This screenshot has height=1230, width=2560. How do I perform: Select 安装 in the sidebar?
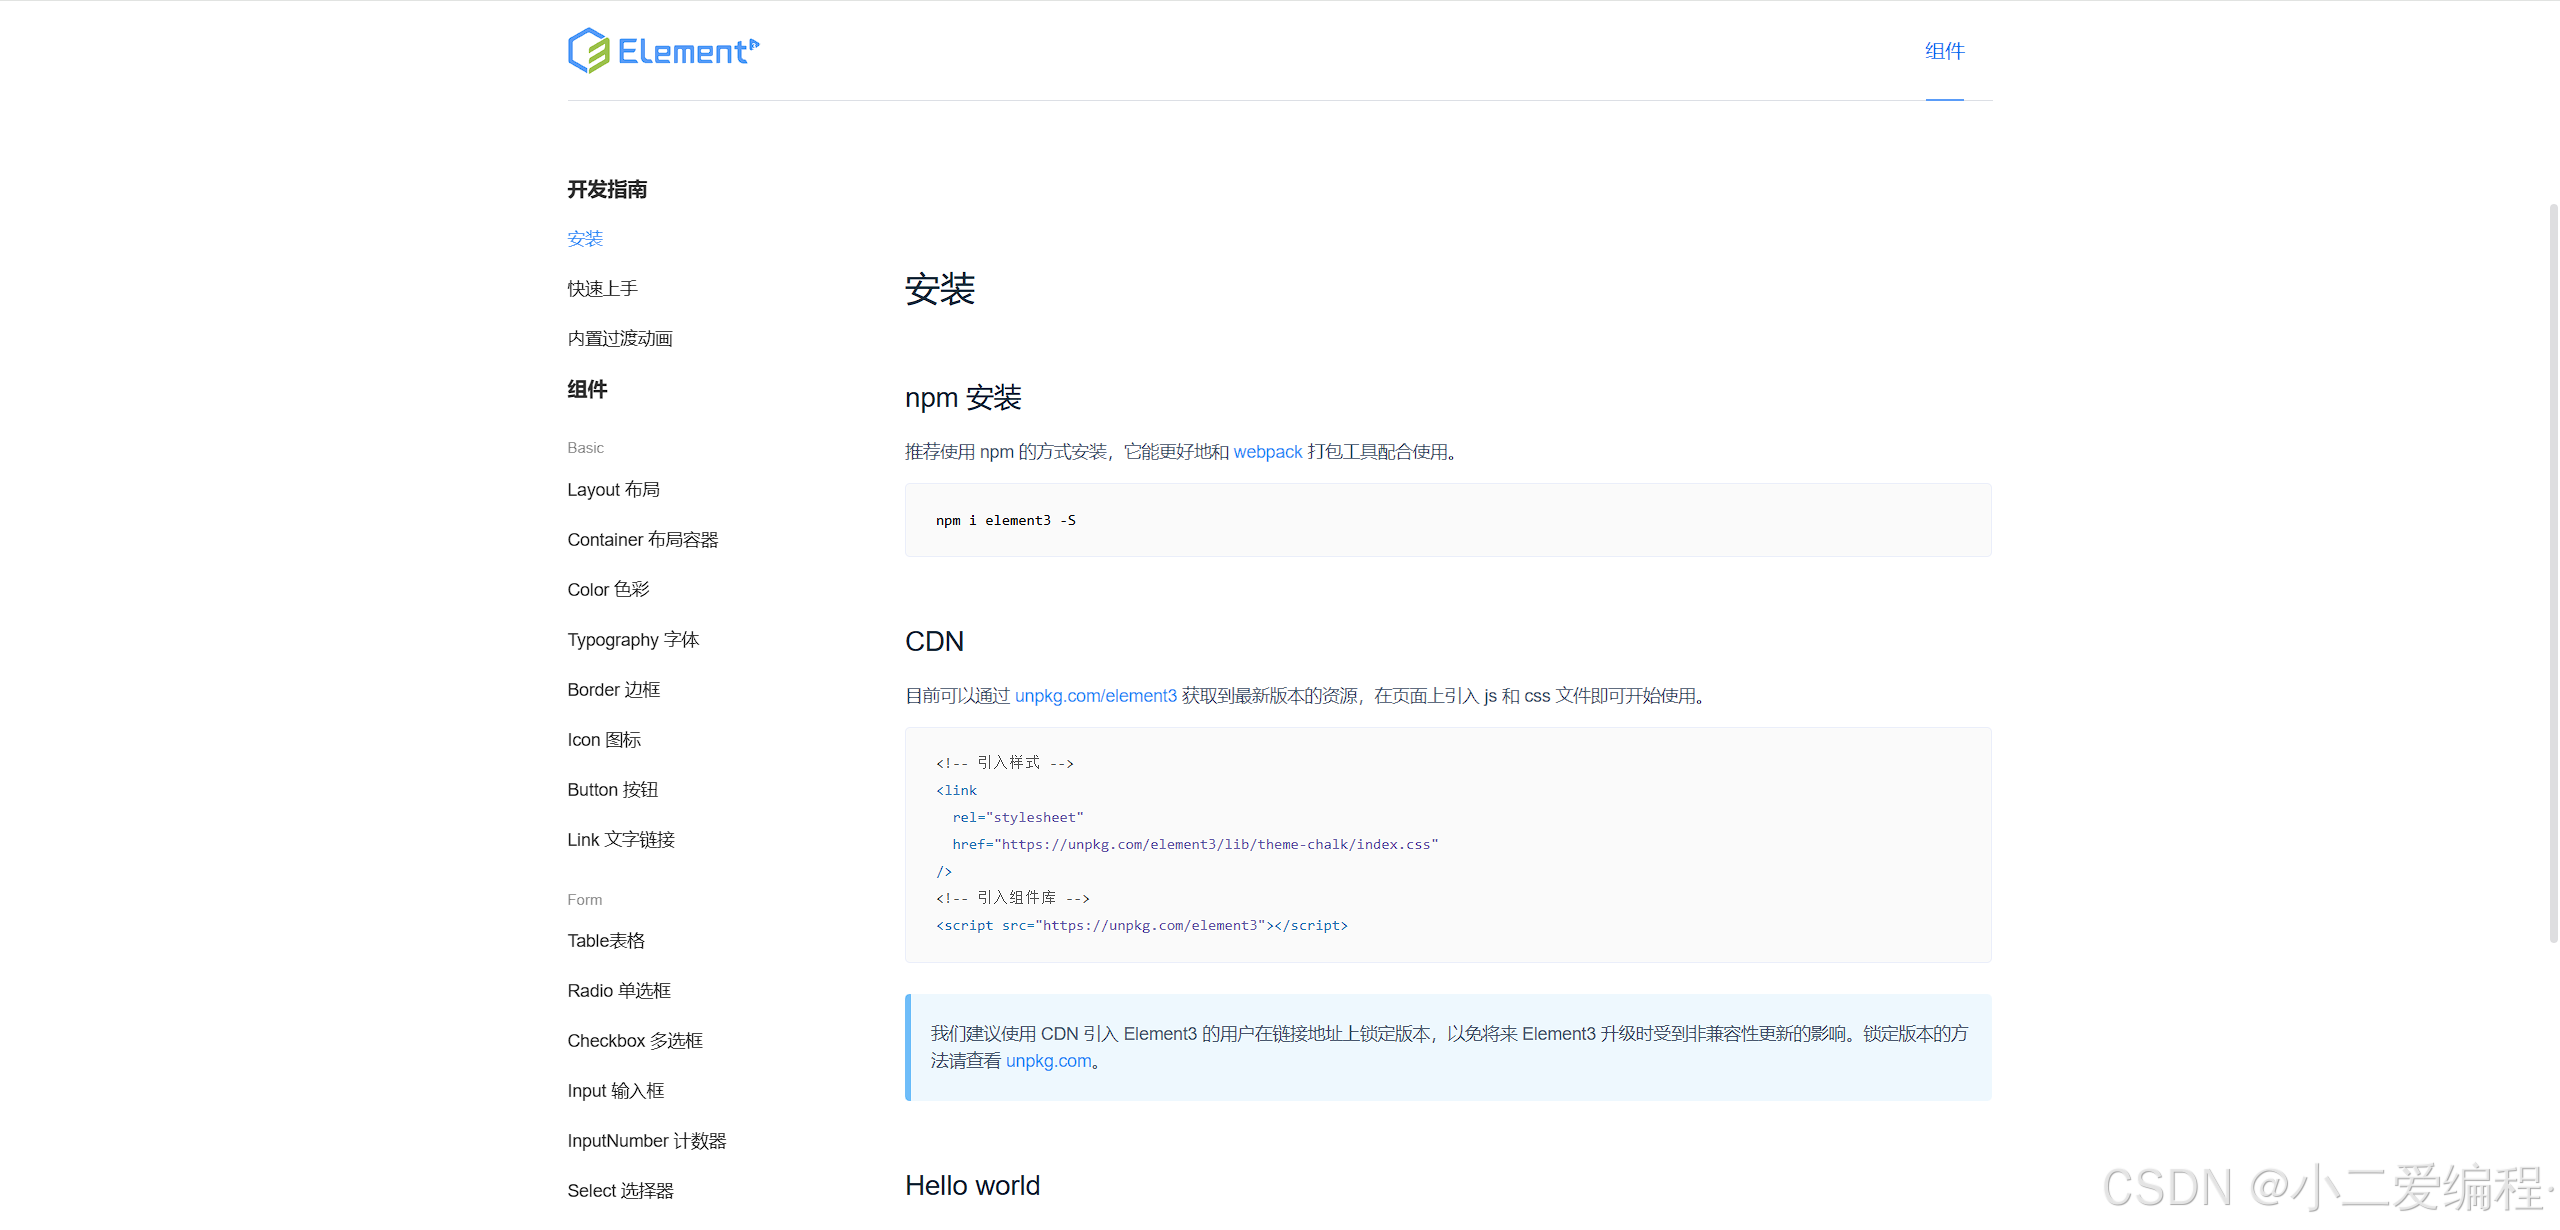pyautogui.click(x=585, y=239)
